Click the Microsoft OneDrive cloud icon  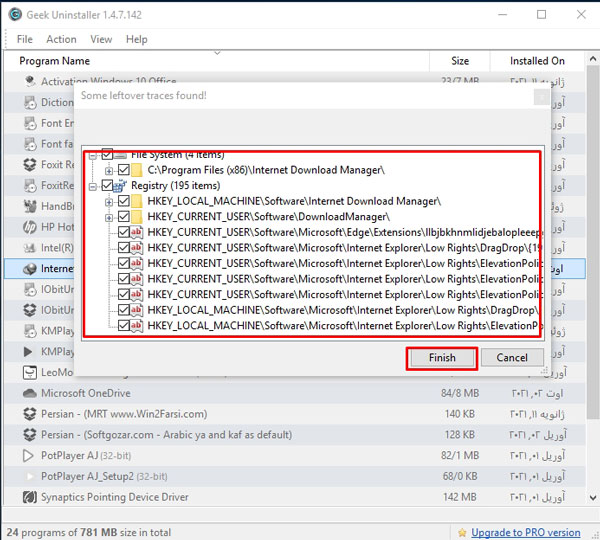coord(29,393)
